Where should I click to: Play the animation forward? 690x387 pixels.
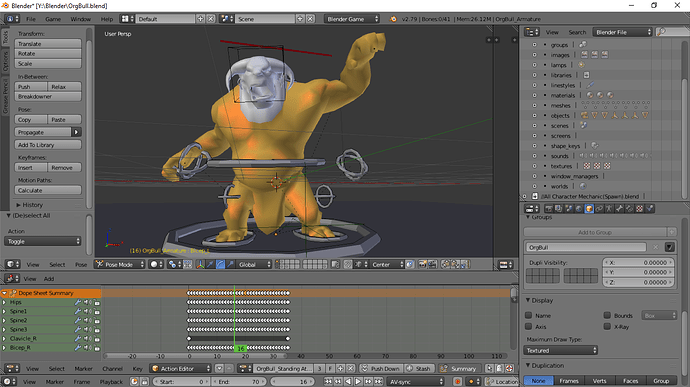pyautogui.click(x=358, y=381)
